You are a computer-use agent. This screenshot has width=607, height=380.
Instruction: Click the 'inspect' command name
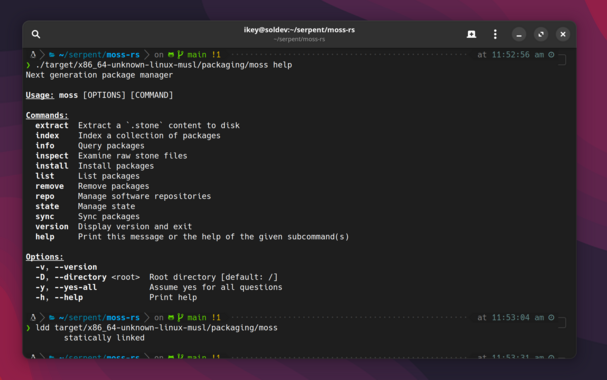coord(52,156)
